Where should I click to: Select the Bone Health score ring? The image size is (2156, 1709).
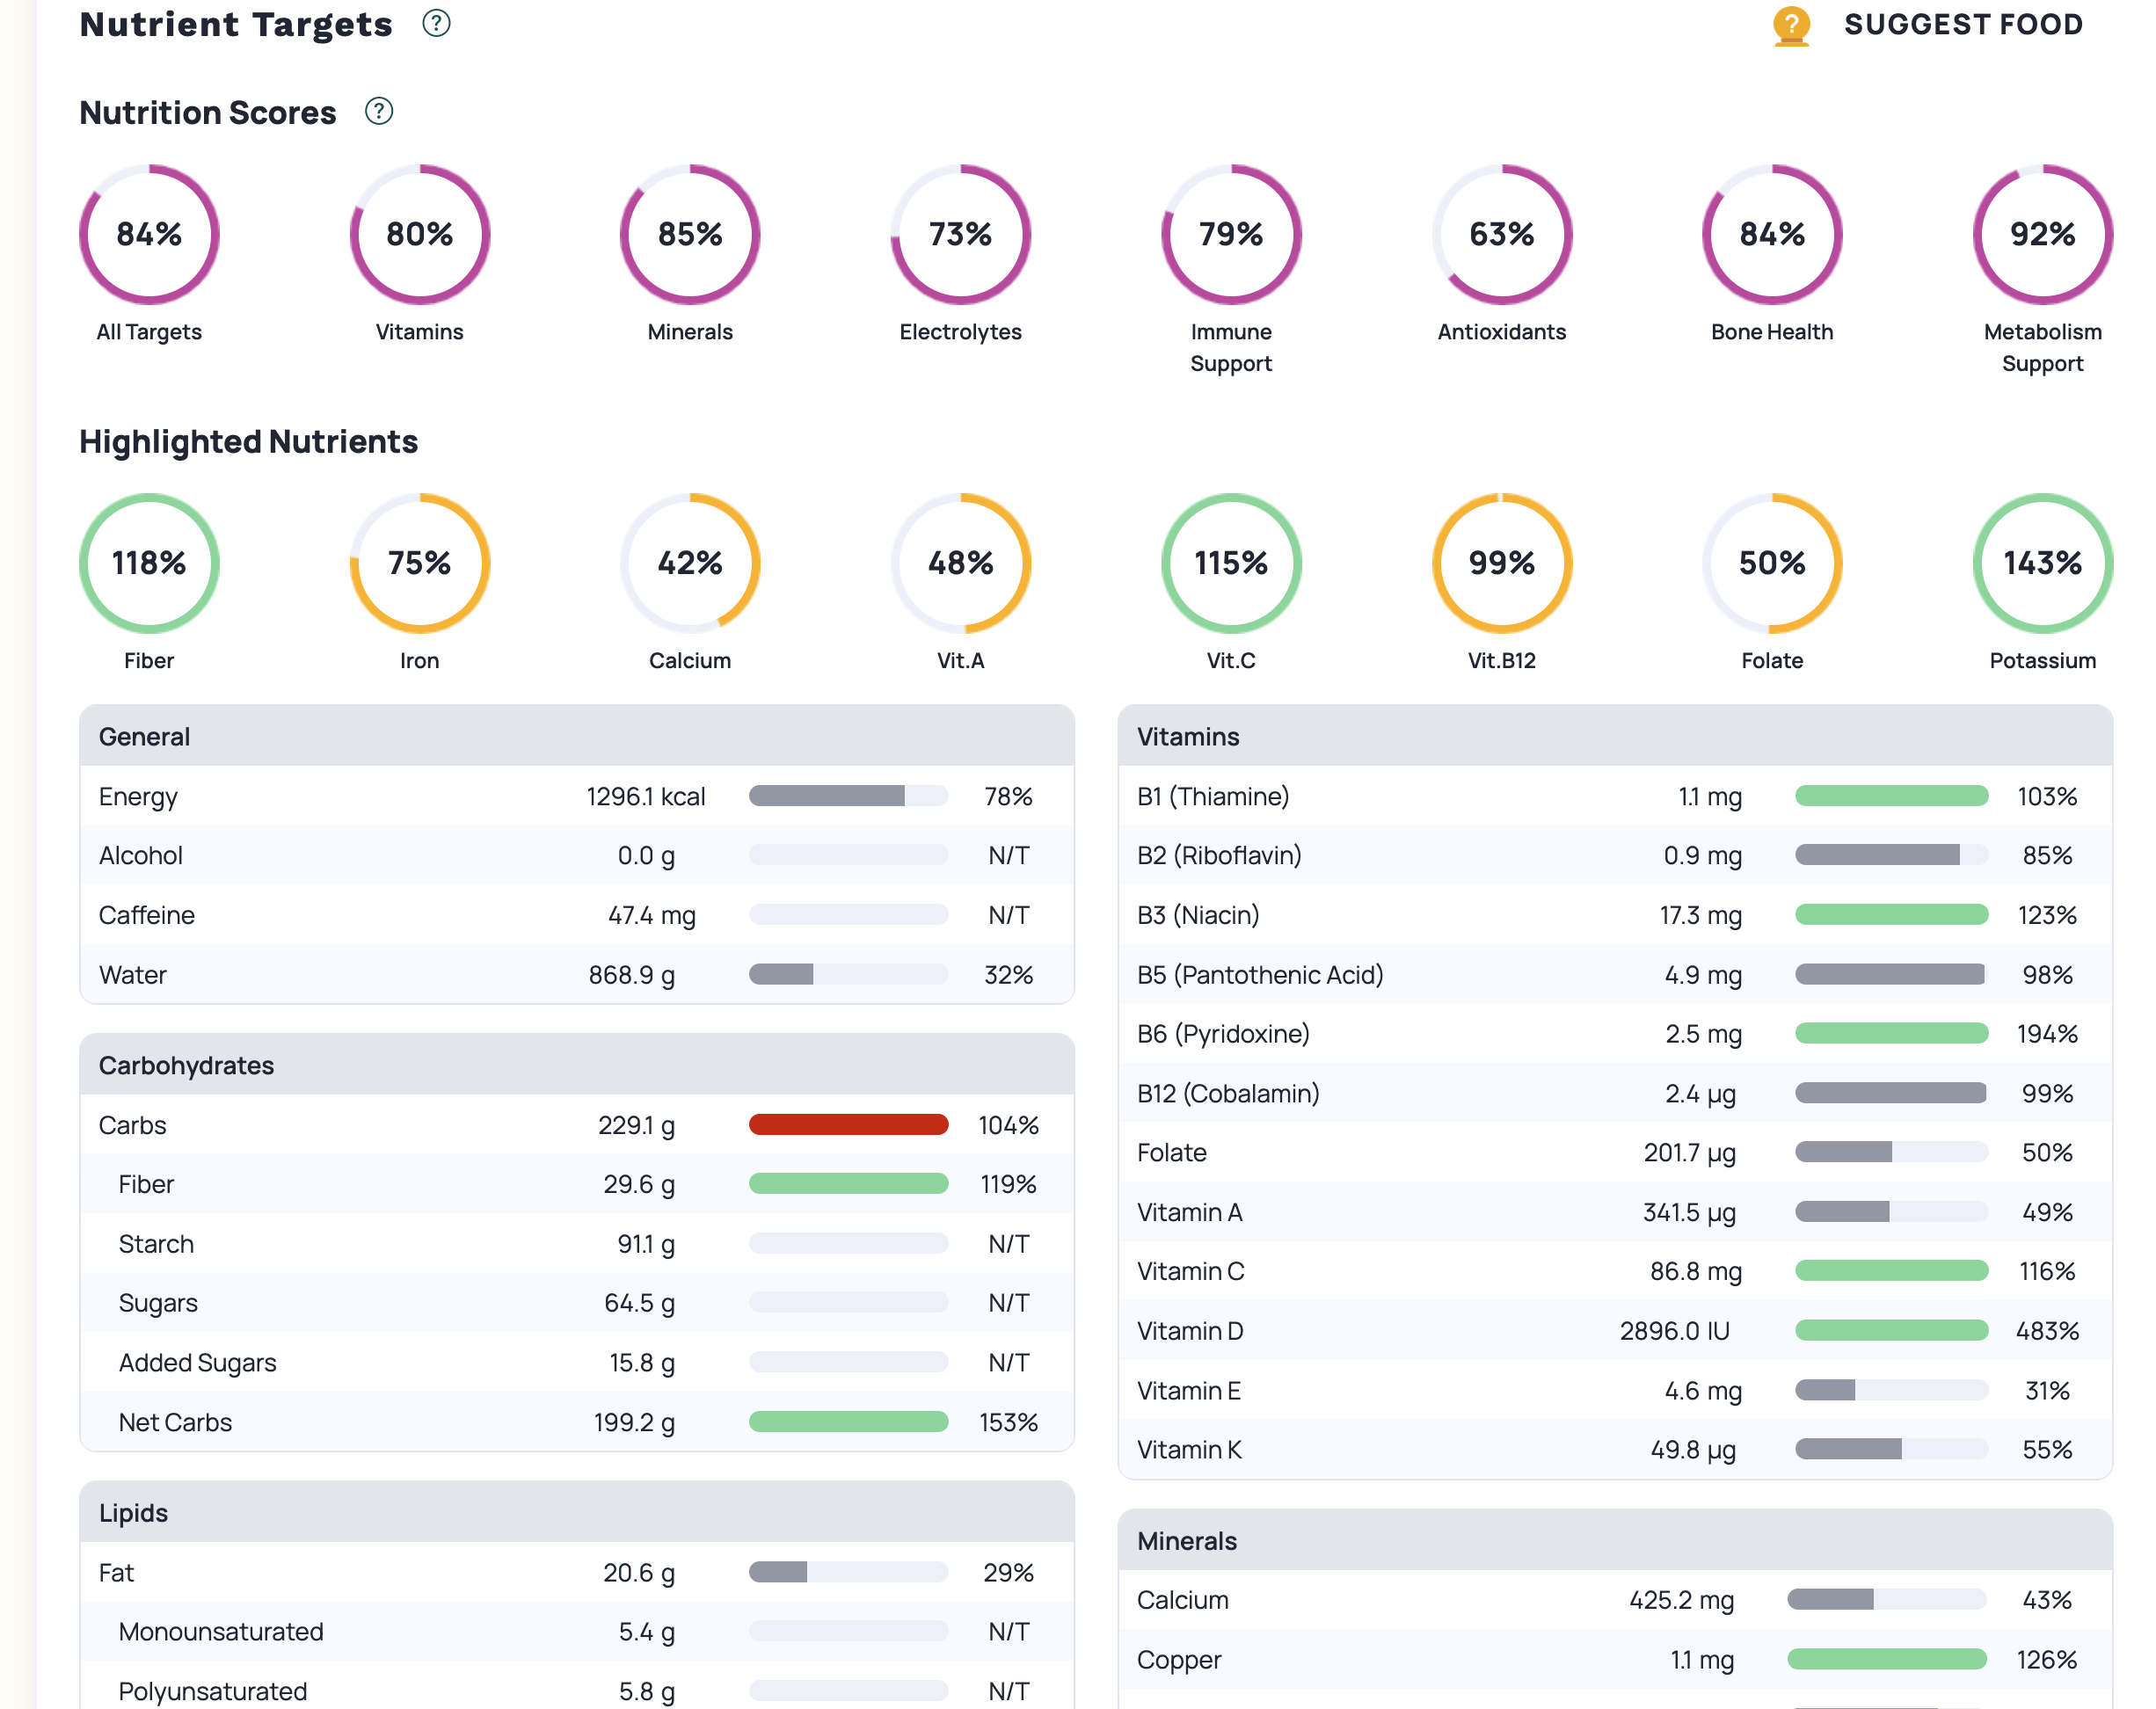pos(1771,233)
